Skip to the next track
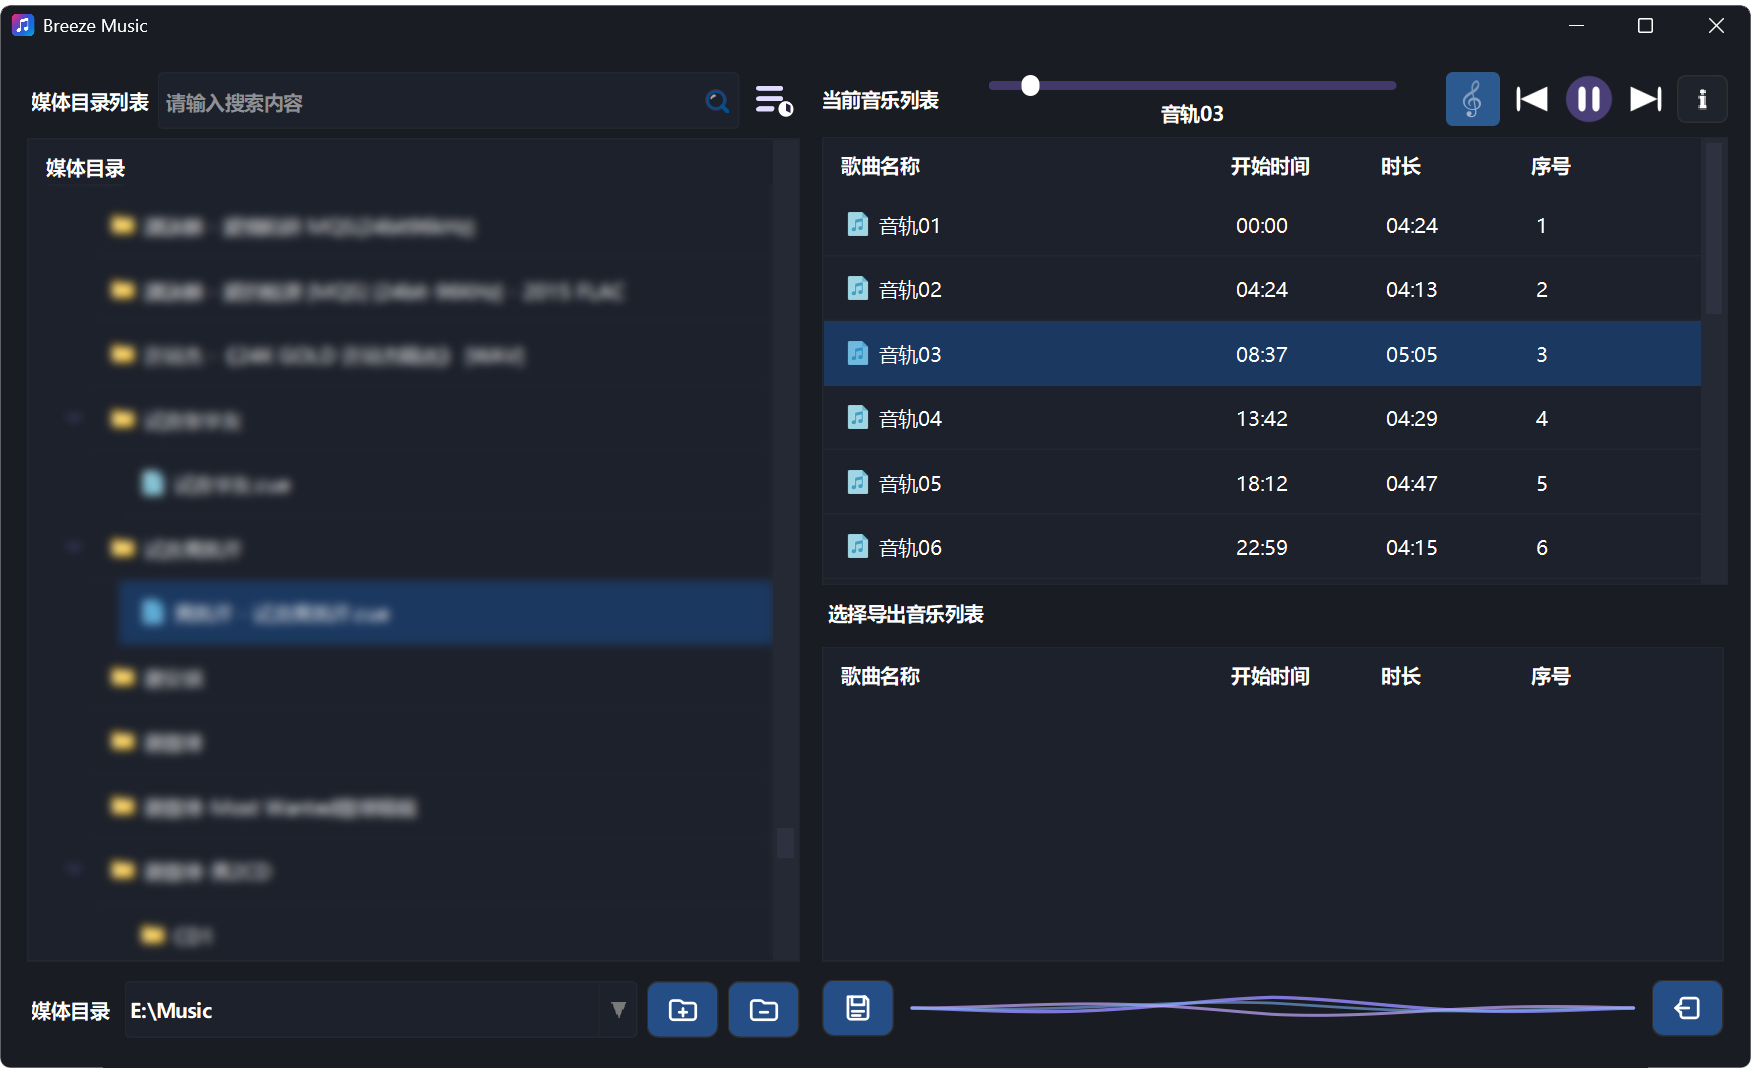Viewport: 1751px width, 1077px height. (x=1645, y=99)
